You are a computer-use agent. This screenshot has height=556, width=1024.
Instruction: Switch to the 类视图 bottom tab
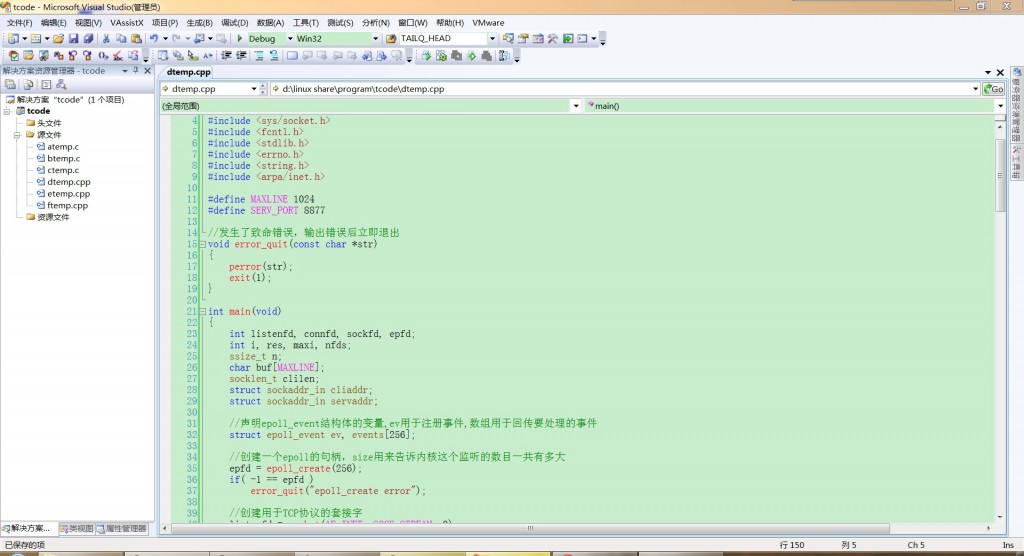point(76,529)
